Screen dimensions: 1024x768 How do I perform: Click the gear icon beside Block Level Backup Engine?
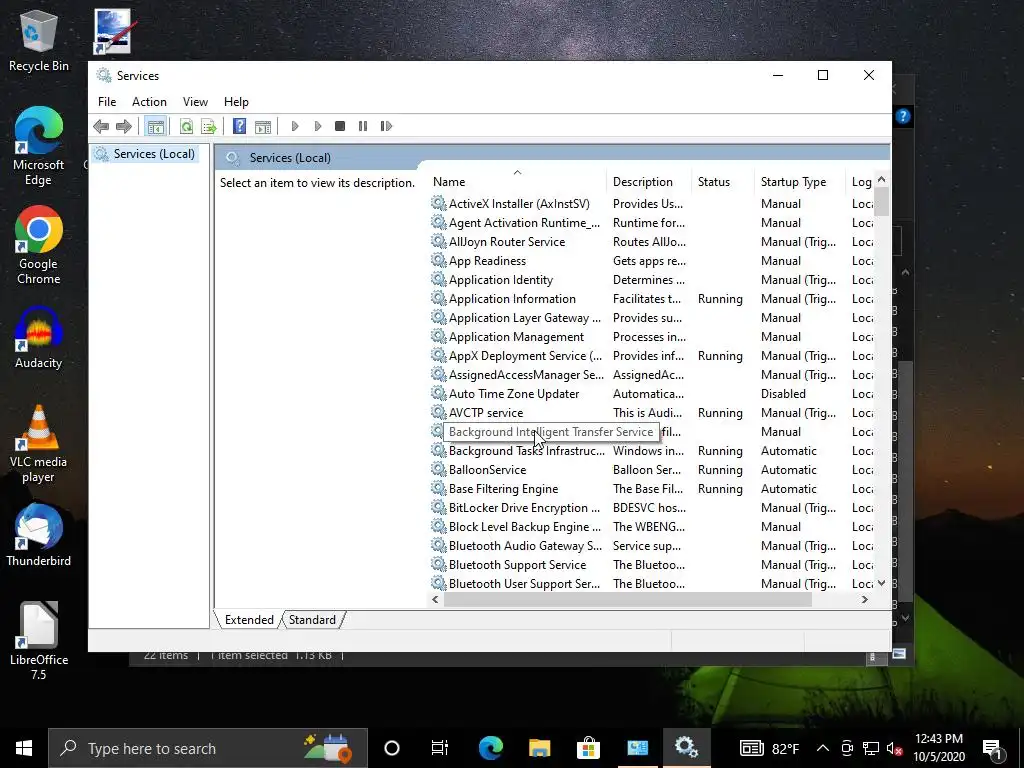point(439,526)
